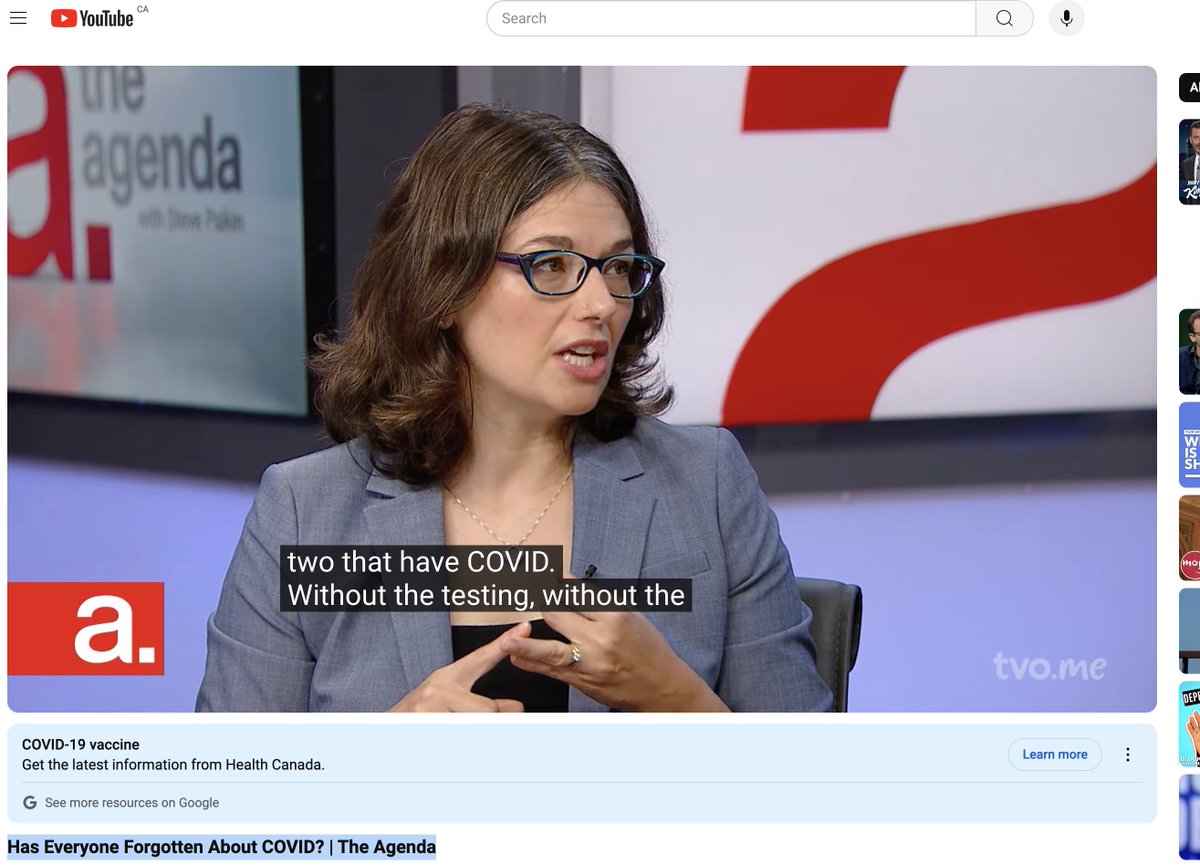Click the title 'Has Everyone Forgotten About COVID?'
The image size is (1200, 865).
(218, 846)
